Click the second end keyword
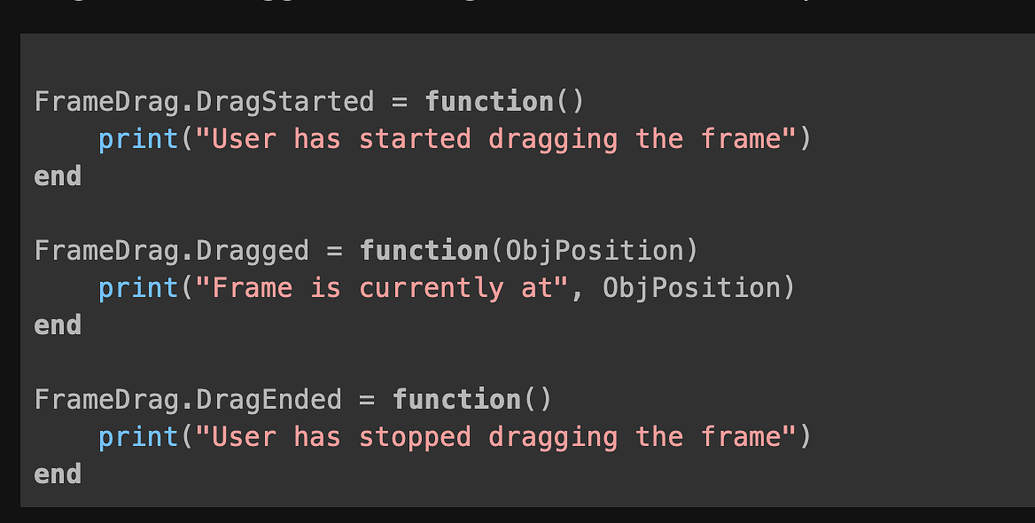This screenshot has width=1035, height=523. coord(58,326)
